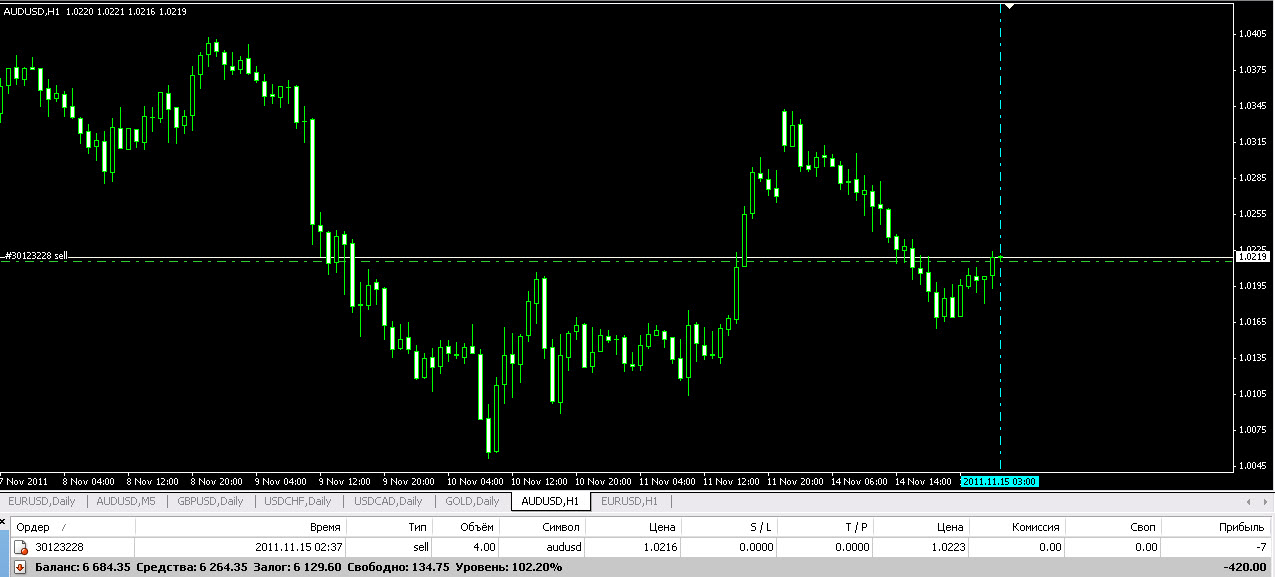Sort by the Время column header
This screenshot has height=577, width=1275.
coord(241,526)
